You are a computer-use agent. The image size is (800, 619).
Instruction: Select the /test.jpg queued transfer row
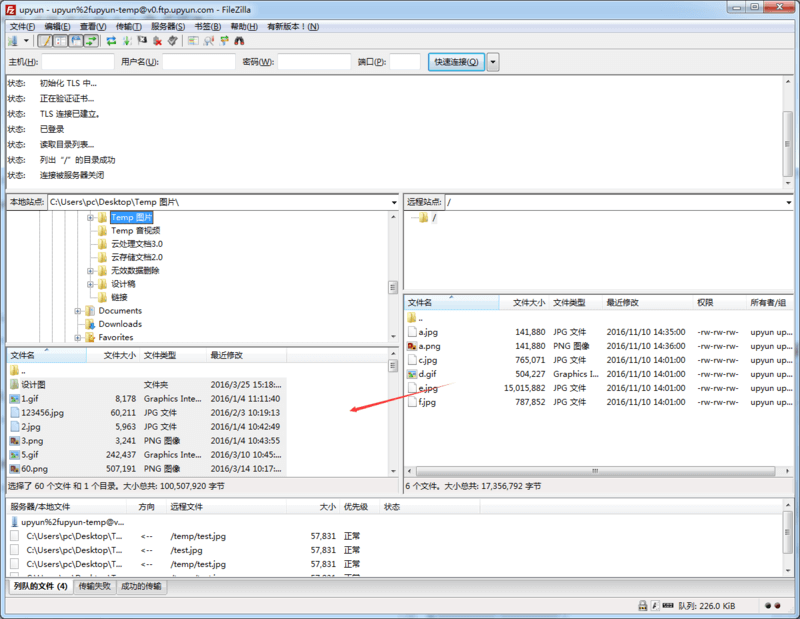(186, 550)
